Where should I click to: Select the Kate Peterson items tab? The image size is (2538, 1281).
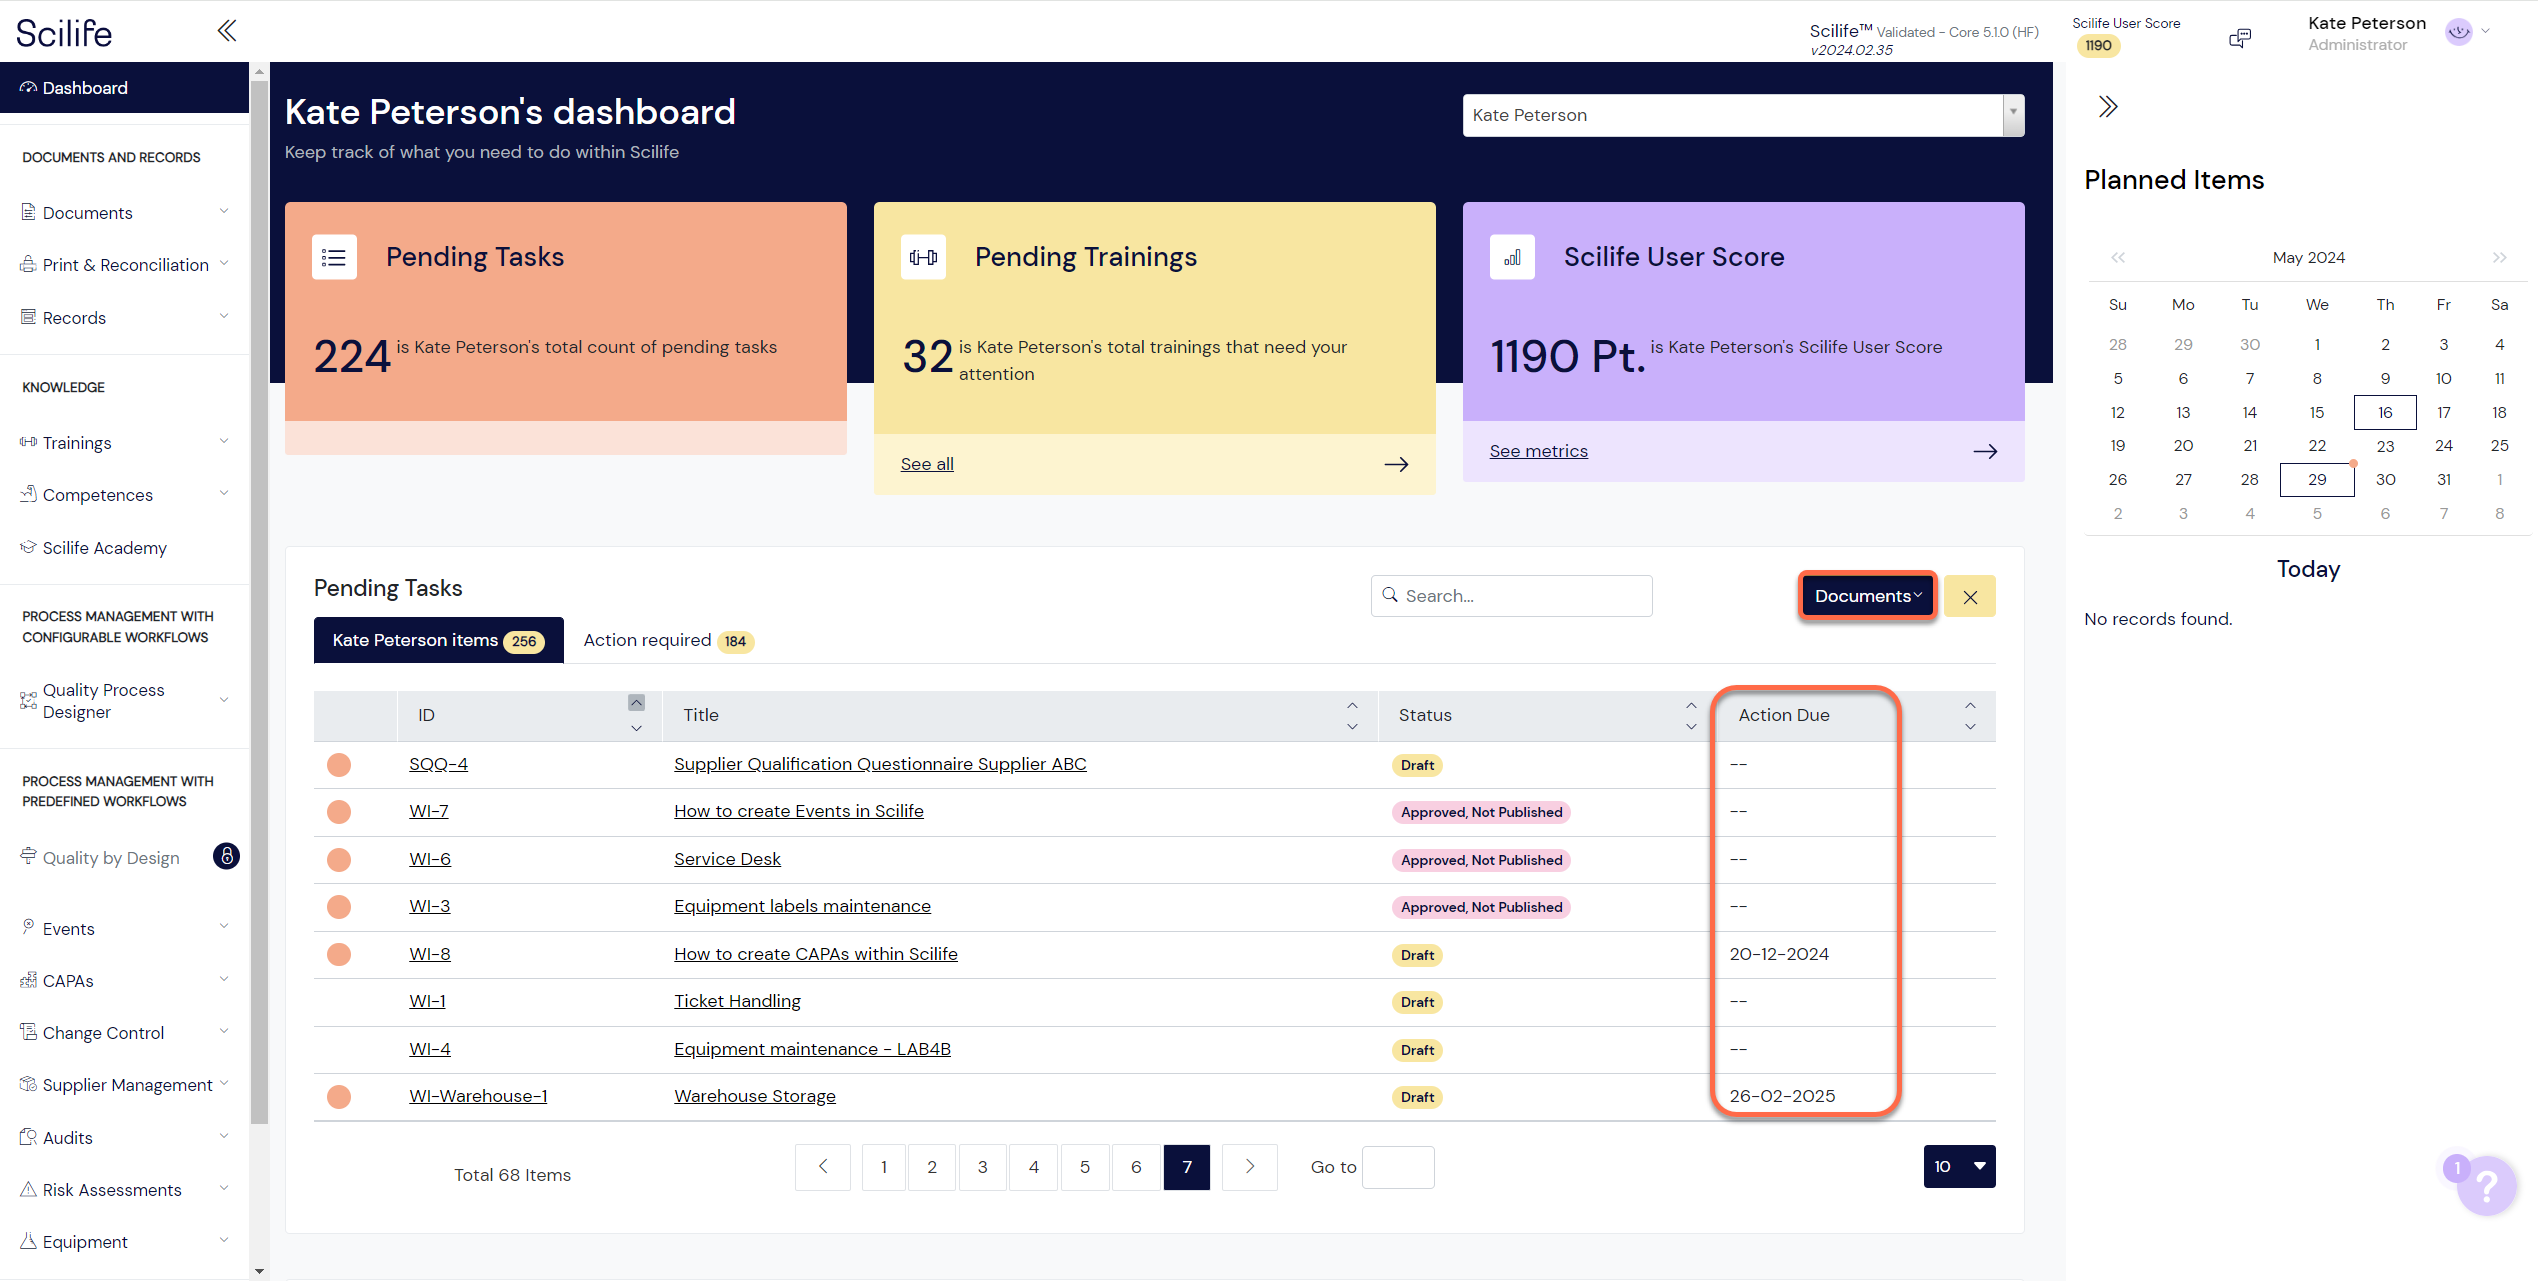438,640
